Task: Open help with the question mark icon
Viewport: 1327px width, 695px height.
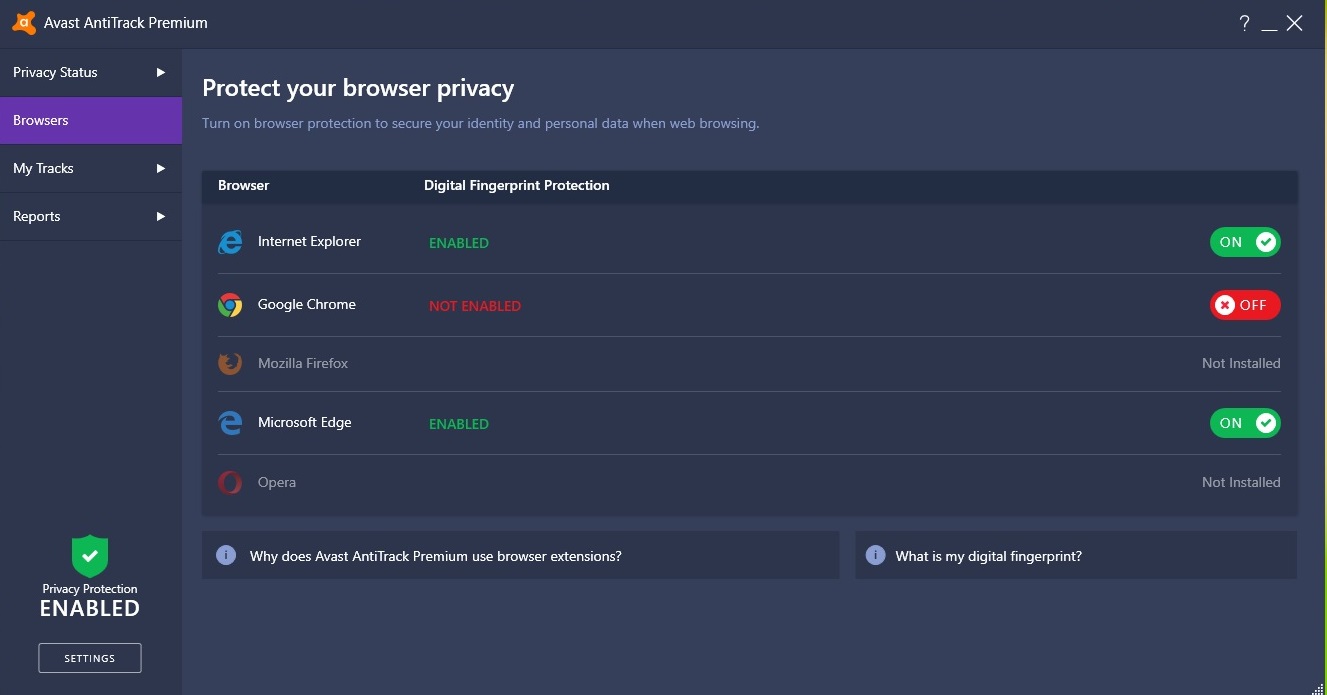Action: click(1244, 23)
